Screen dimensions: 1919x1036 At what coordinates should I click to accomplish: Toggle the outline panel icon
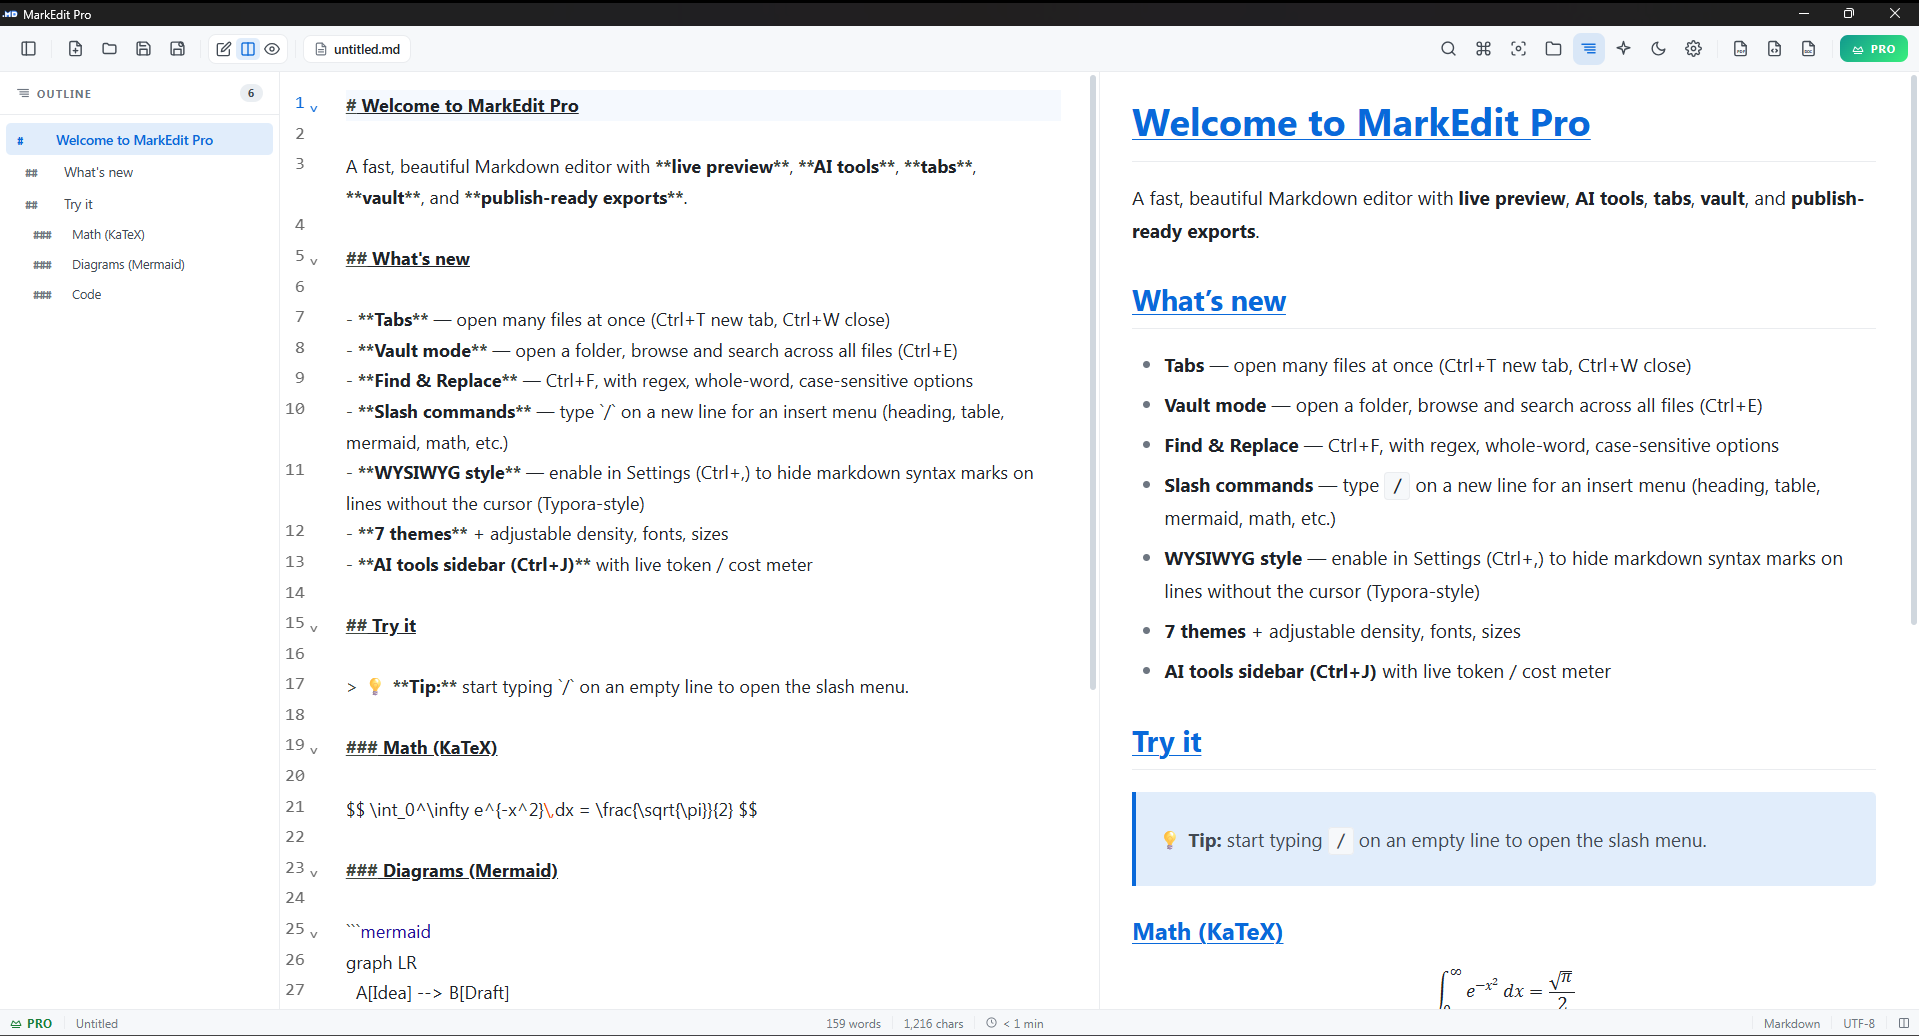pyautogui.click(x=1588, y=49)
